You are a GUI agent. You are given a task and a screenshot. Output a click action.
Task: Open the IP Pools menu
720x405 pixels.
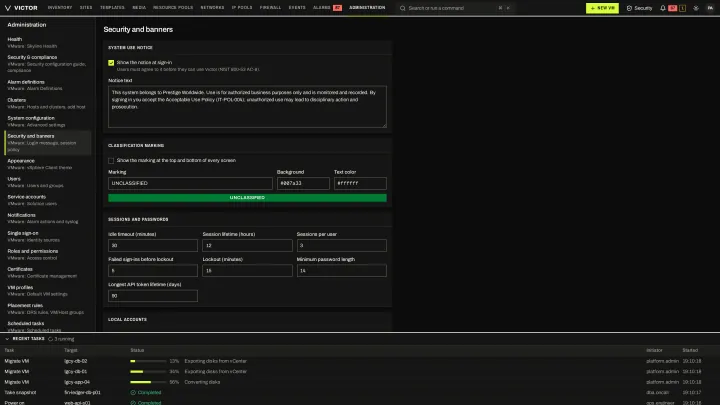click(x=242, y=8)
